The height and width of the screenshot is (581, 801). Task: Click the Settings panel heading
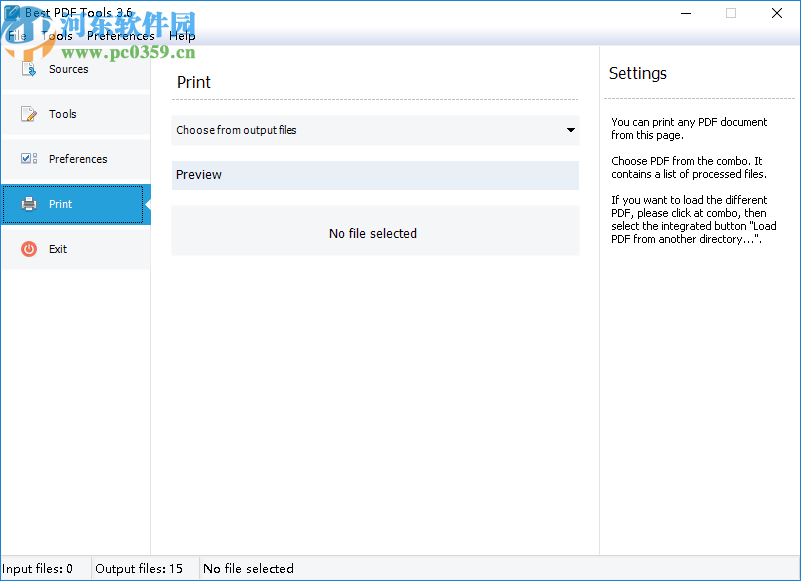(x=638, y=74)
